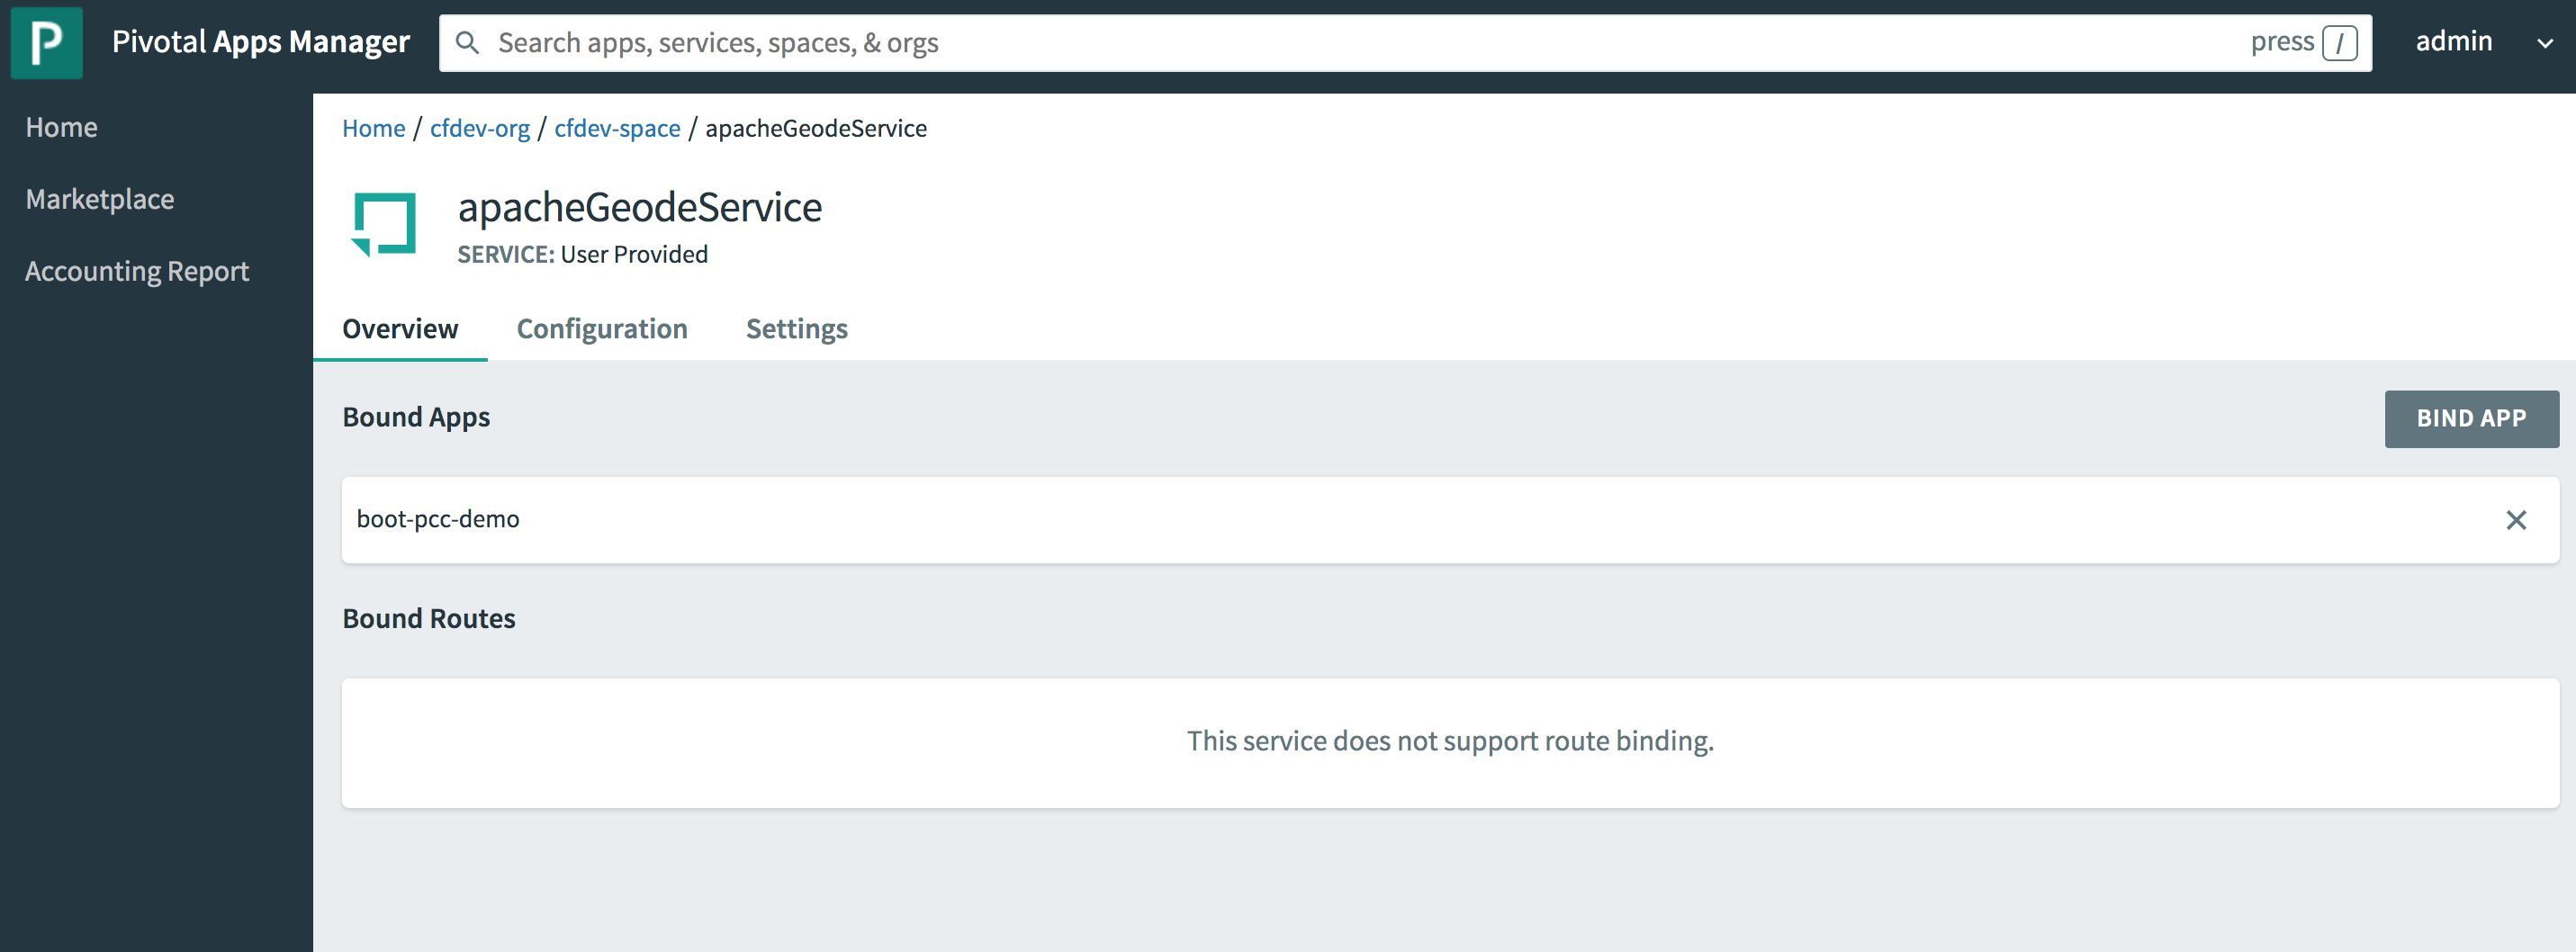This screenshot has height=952, width=2576.
Task: Follow the Home breadcrumb link
Action: 374,129
